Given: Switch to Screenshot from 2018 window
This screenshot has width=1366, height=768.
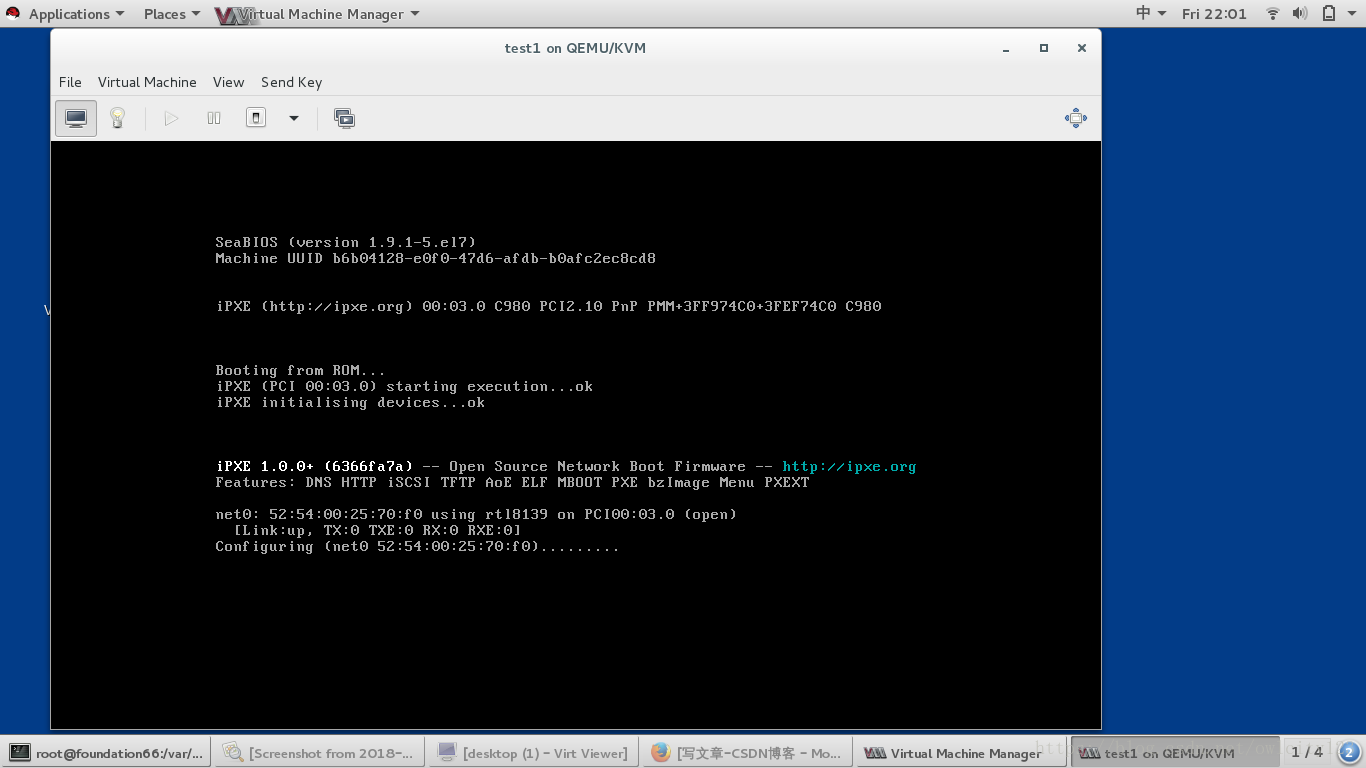Looking at the screenshot, I should point(319,753).
